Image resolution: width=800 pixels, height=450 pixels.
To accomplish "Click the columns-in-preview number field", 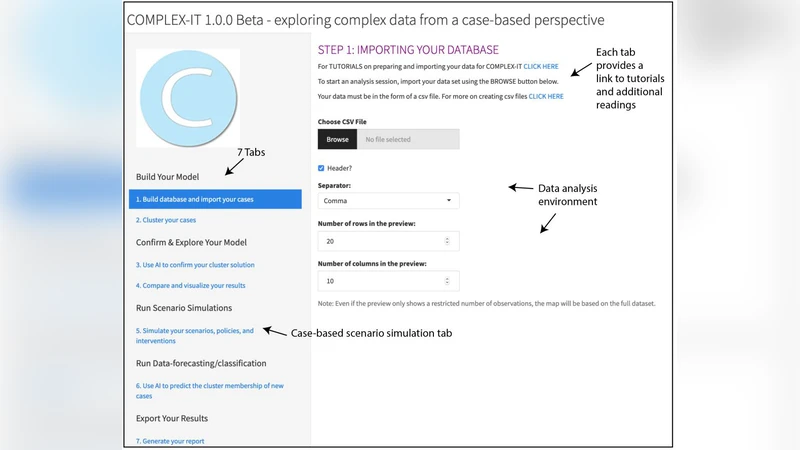I will 380,281.
